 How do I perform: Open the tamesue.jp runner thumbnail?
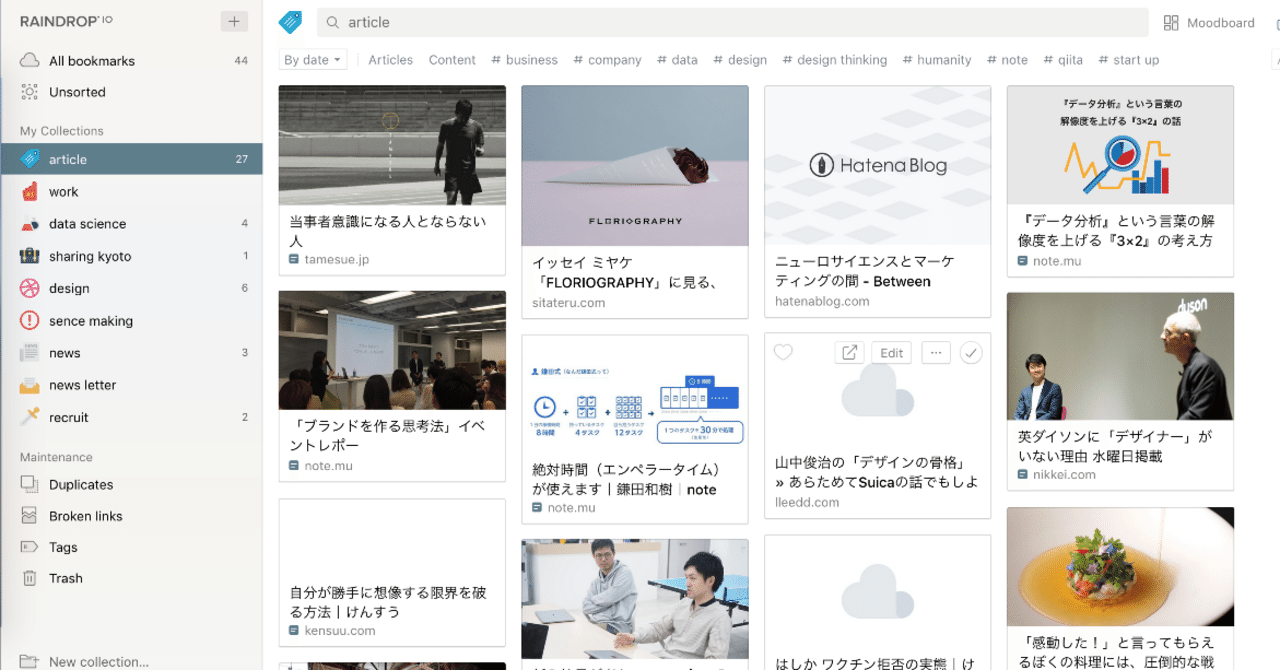[392, 145]
